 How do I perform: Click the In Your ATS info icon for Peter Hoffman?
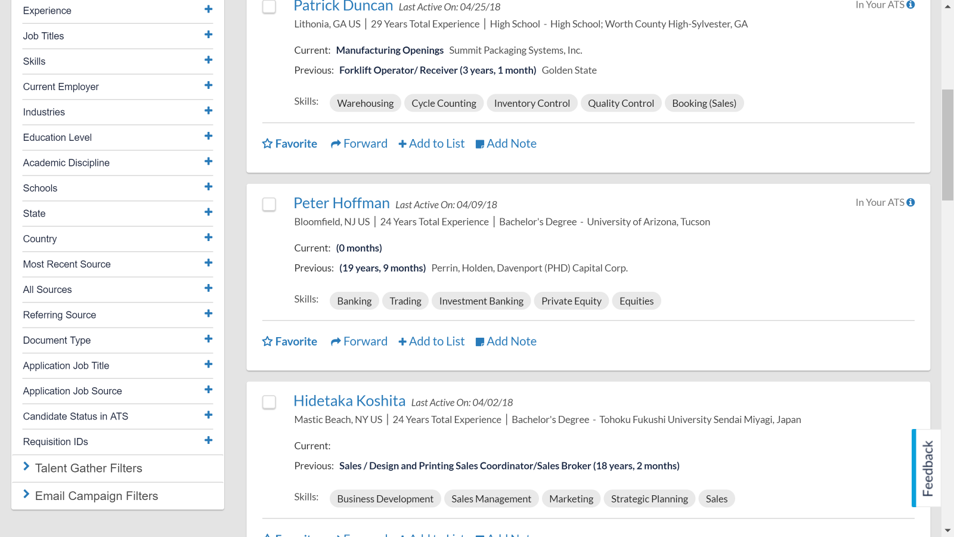click(910, 203)
